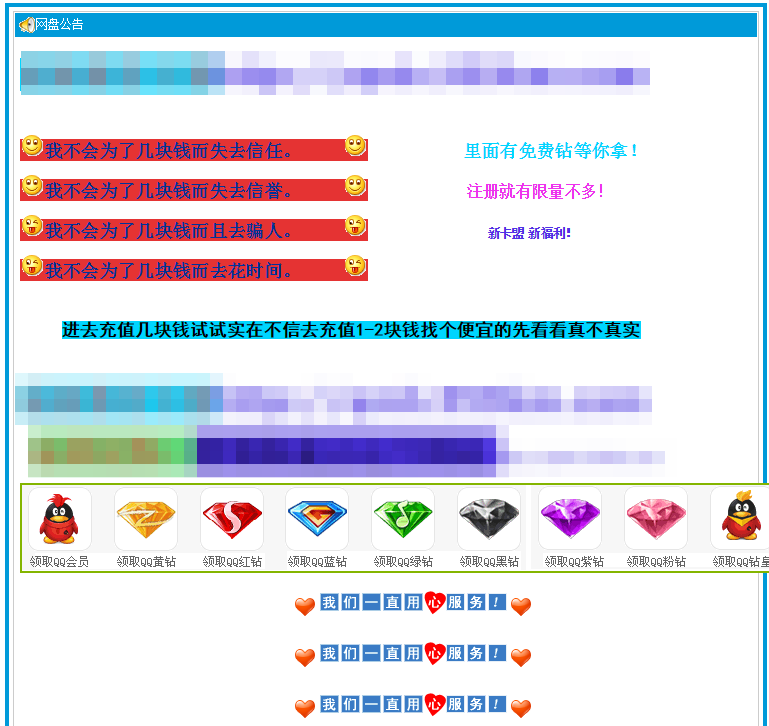This screenshot has height=726, width=769.
Task: Open the 领取QQ会员 penguin icon
Action: coord(59,519)
